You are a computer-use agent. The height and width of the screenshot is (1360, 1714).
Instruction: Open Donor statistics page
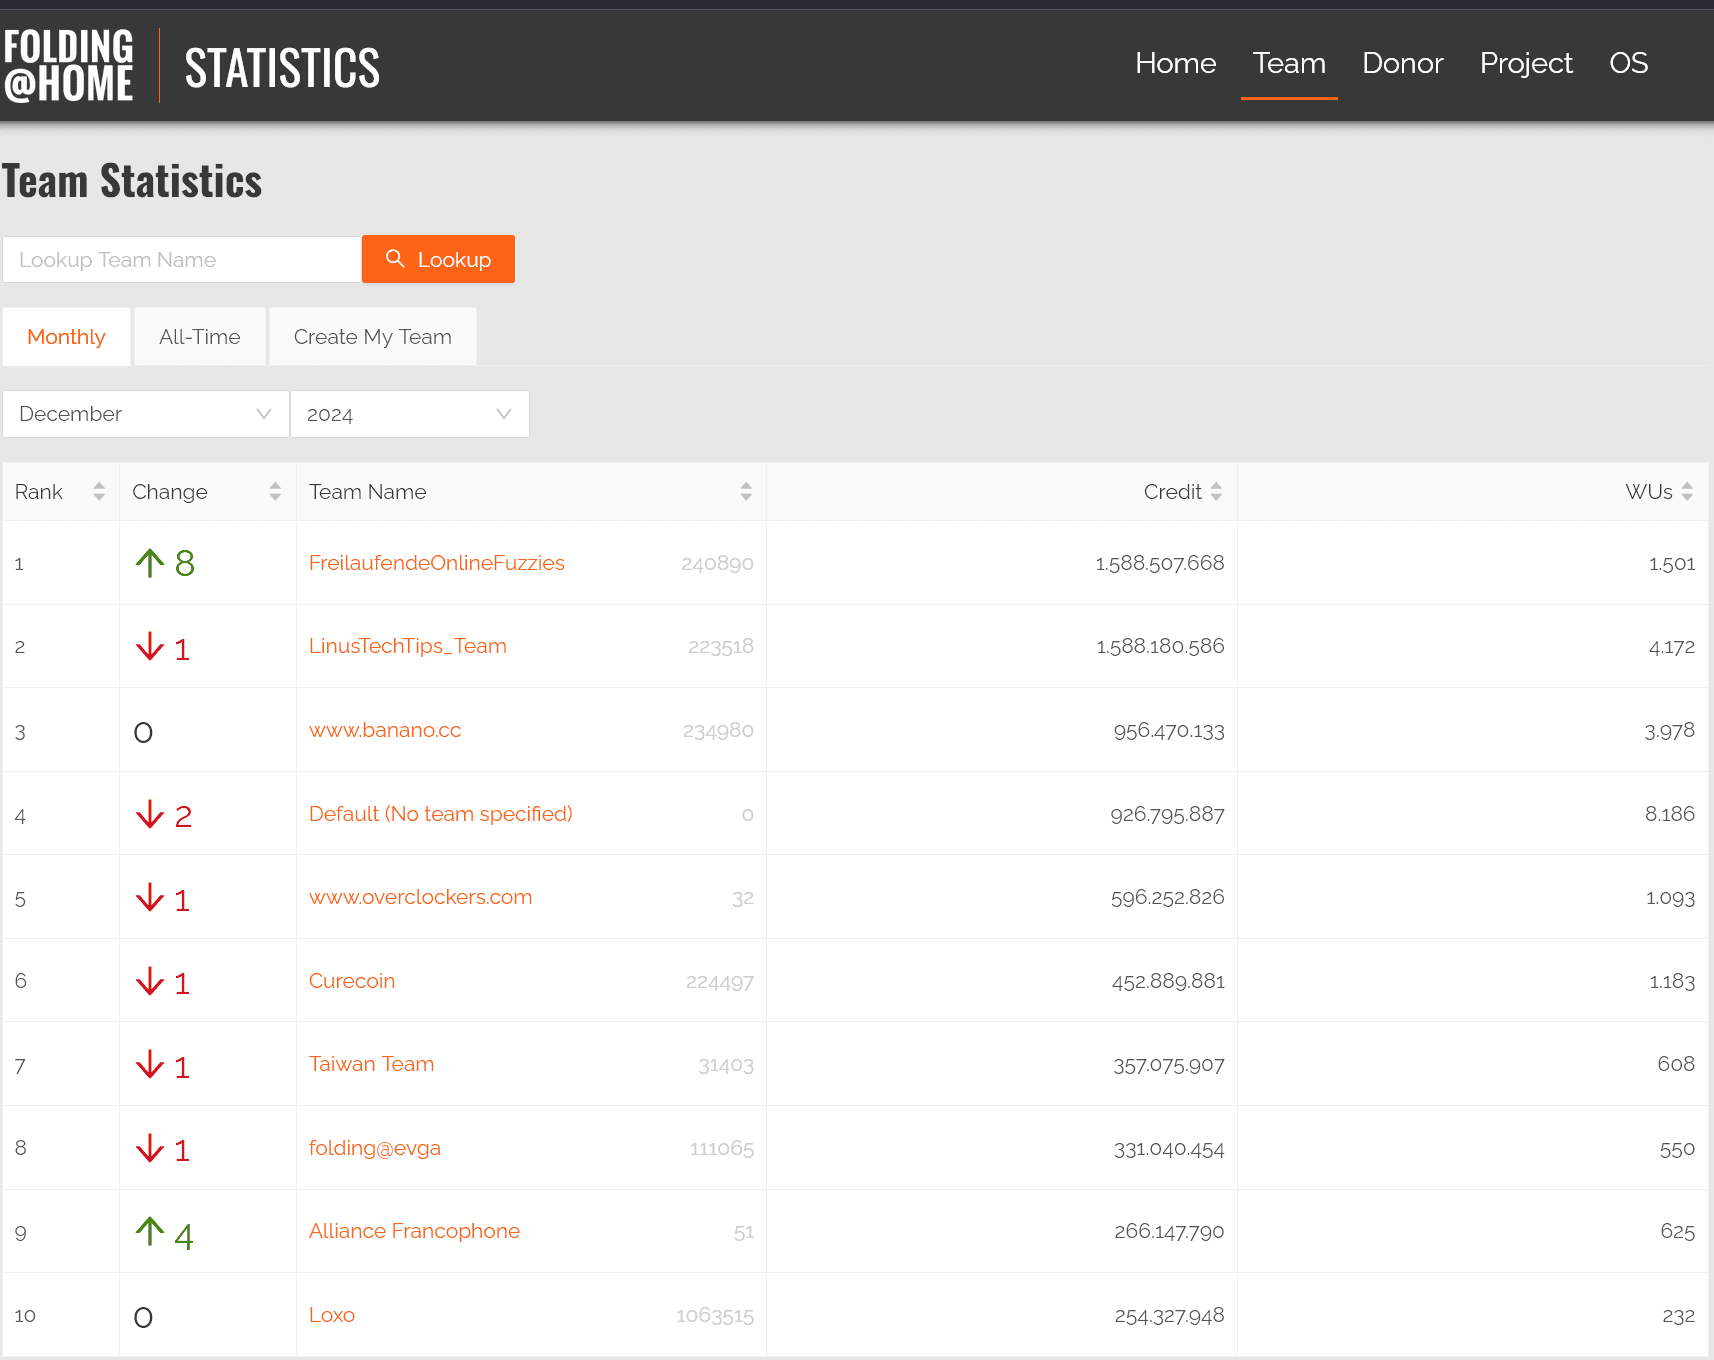[x=1403, y=63]
